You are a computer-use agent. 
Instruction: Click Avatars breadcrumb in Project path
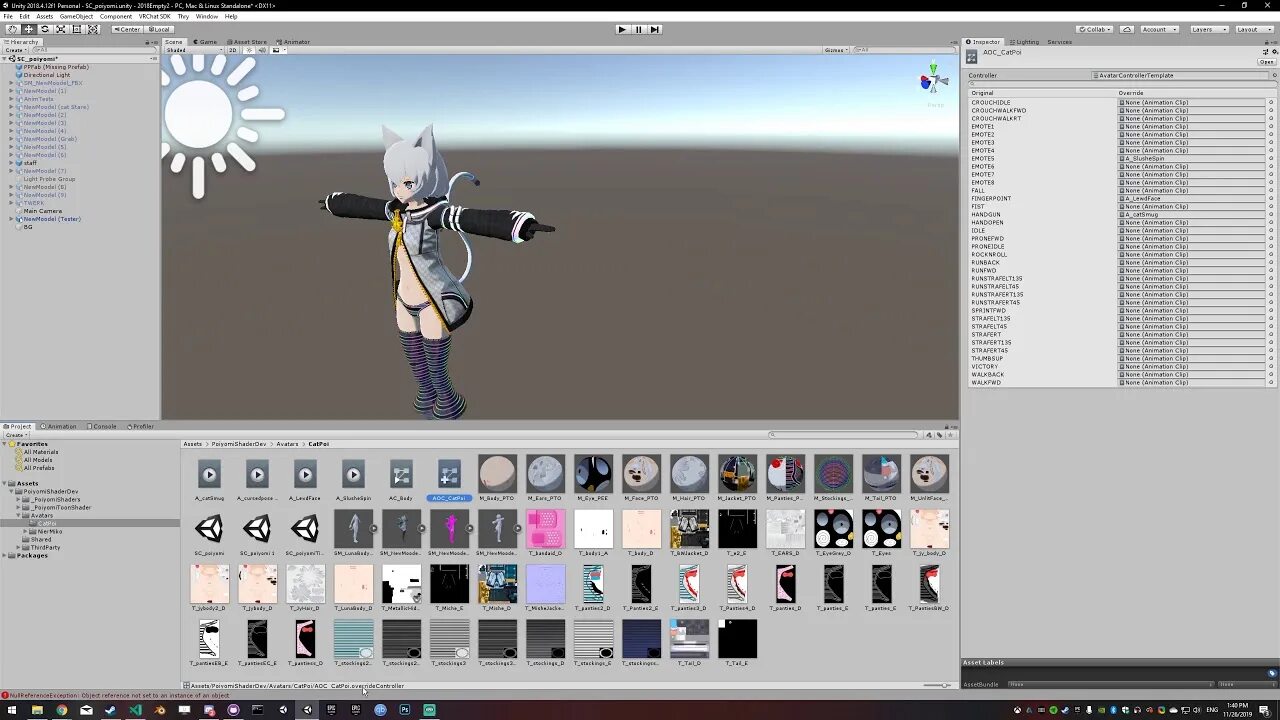tap(287, 444)
